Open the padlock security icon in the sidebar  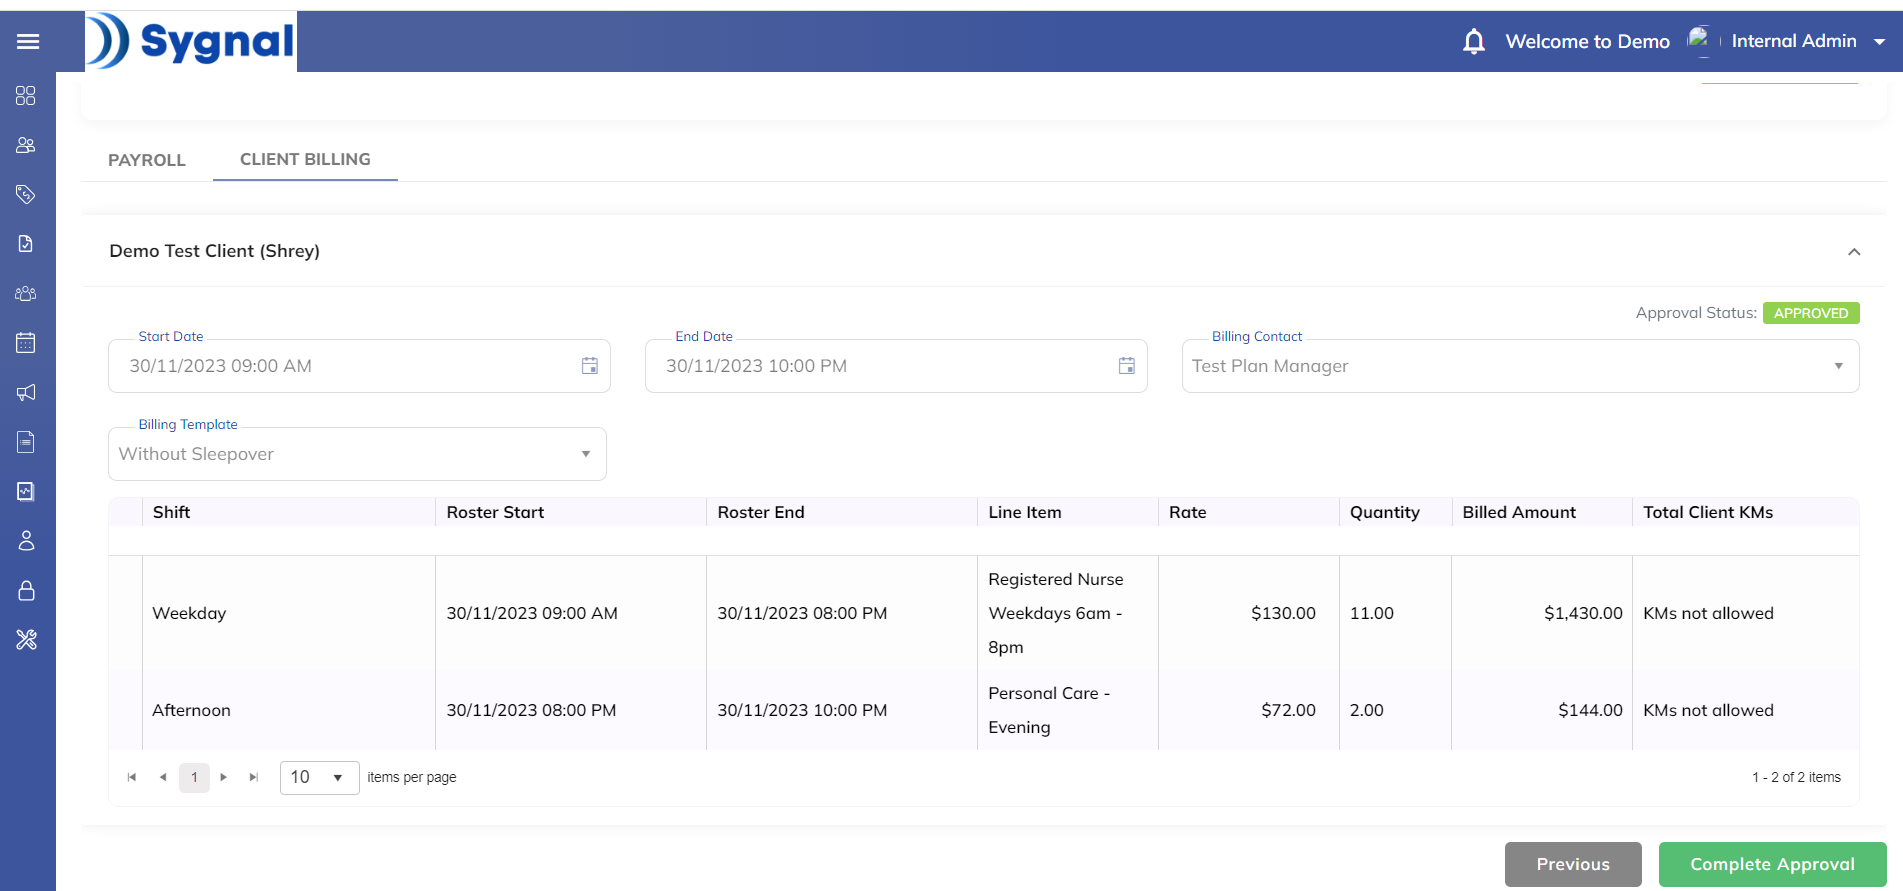[26, 590]
